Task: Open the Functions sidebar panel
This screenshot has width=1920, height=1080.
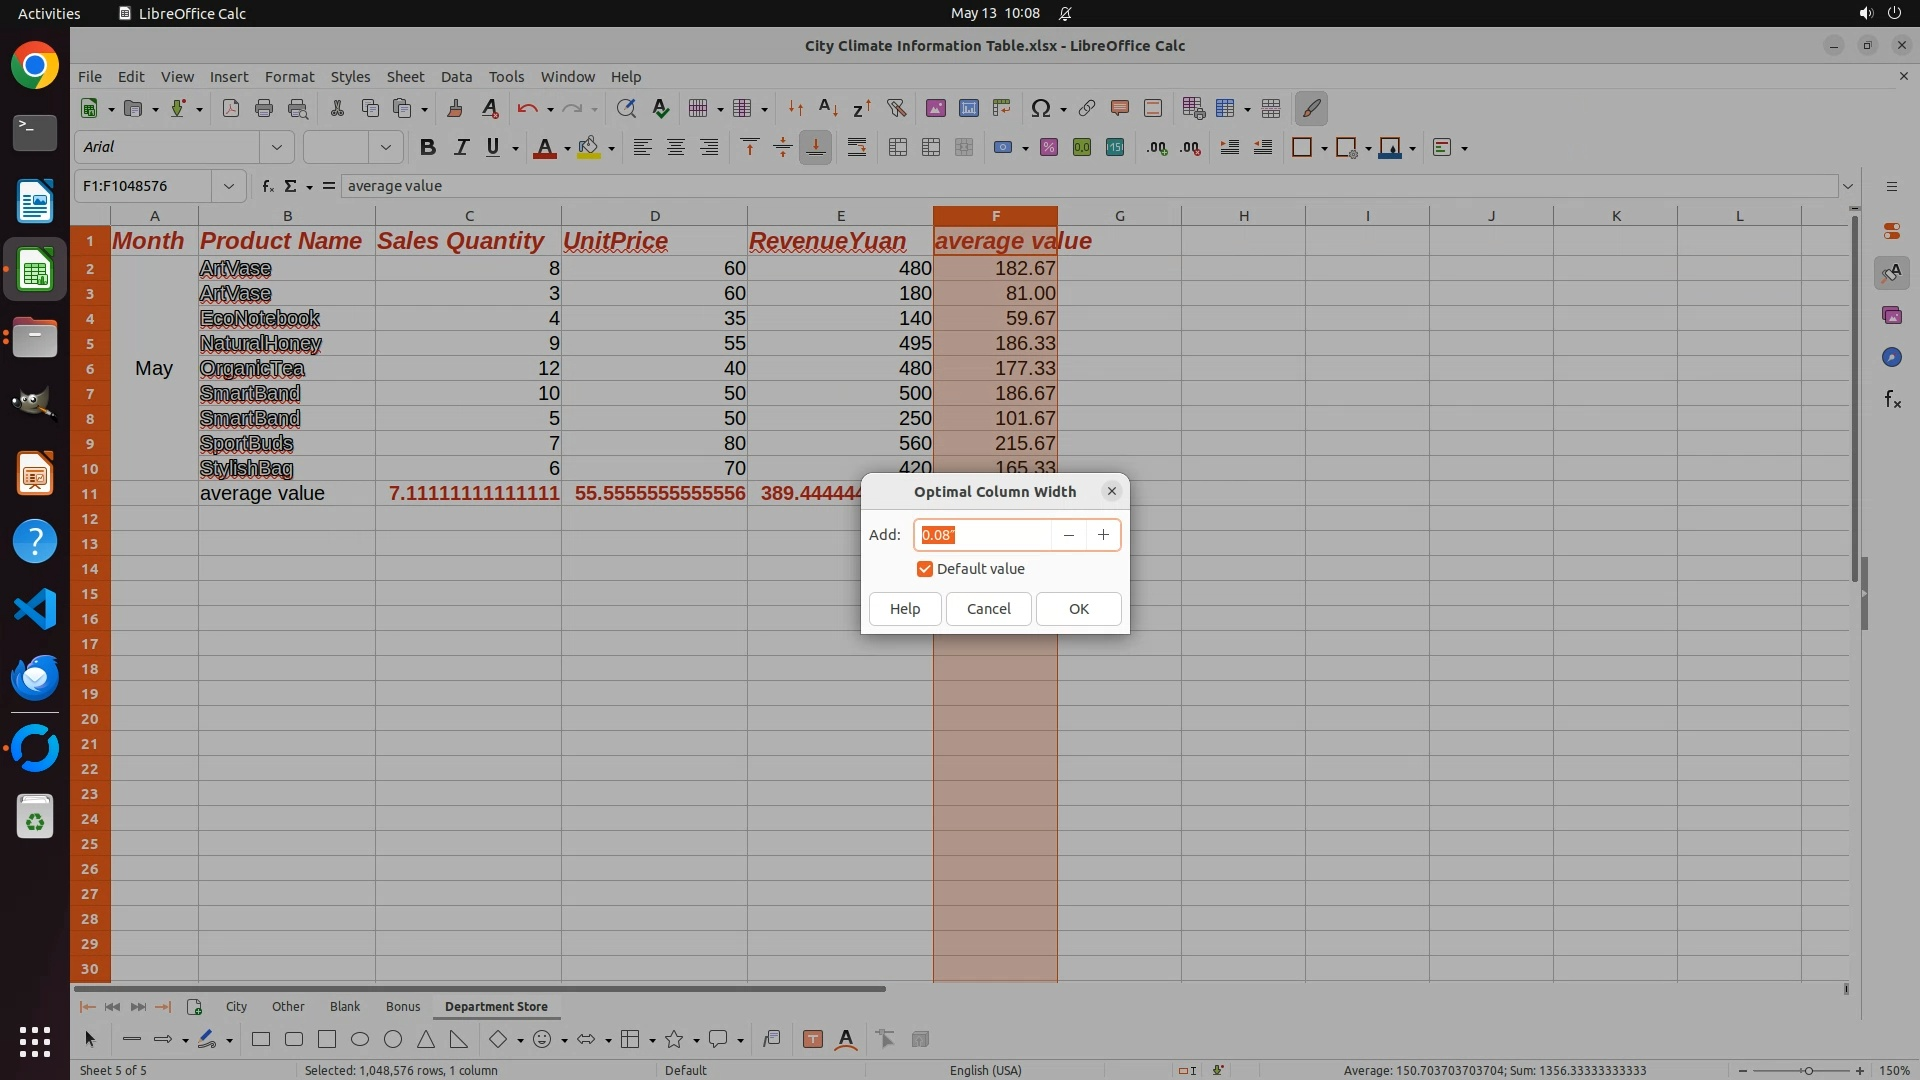Action: point(1892,400)
